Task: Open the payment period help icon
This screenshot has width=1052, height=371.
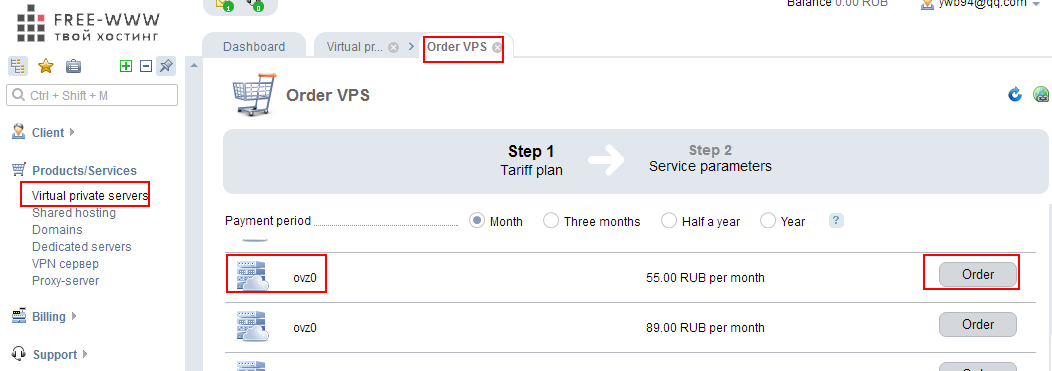Action: (836, 221)
